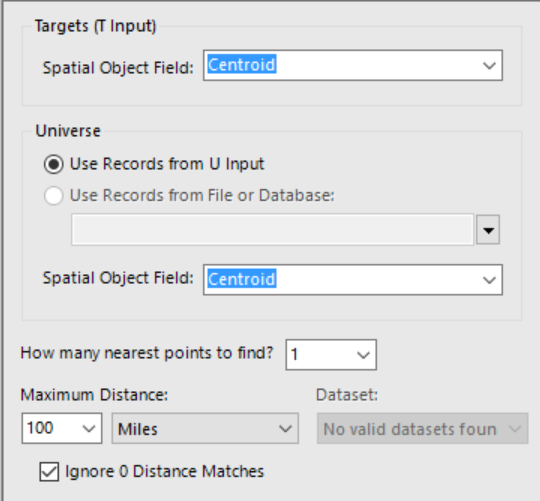Expand the Maximum Distance 100 value chevron
Viewport: 540px width, 501px height.
tap(89, 428)
